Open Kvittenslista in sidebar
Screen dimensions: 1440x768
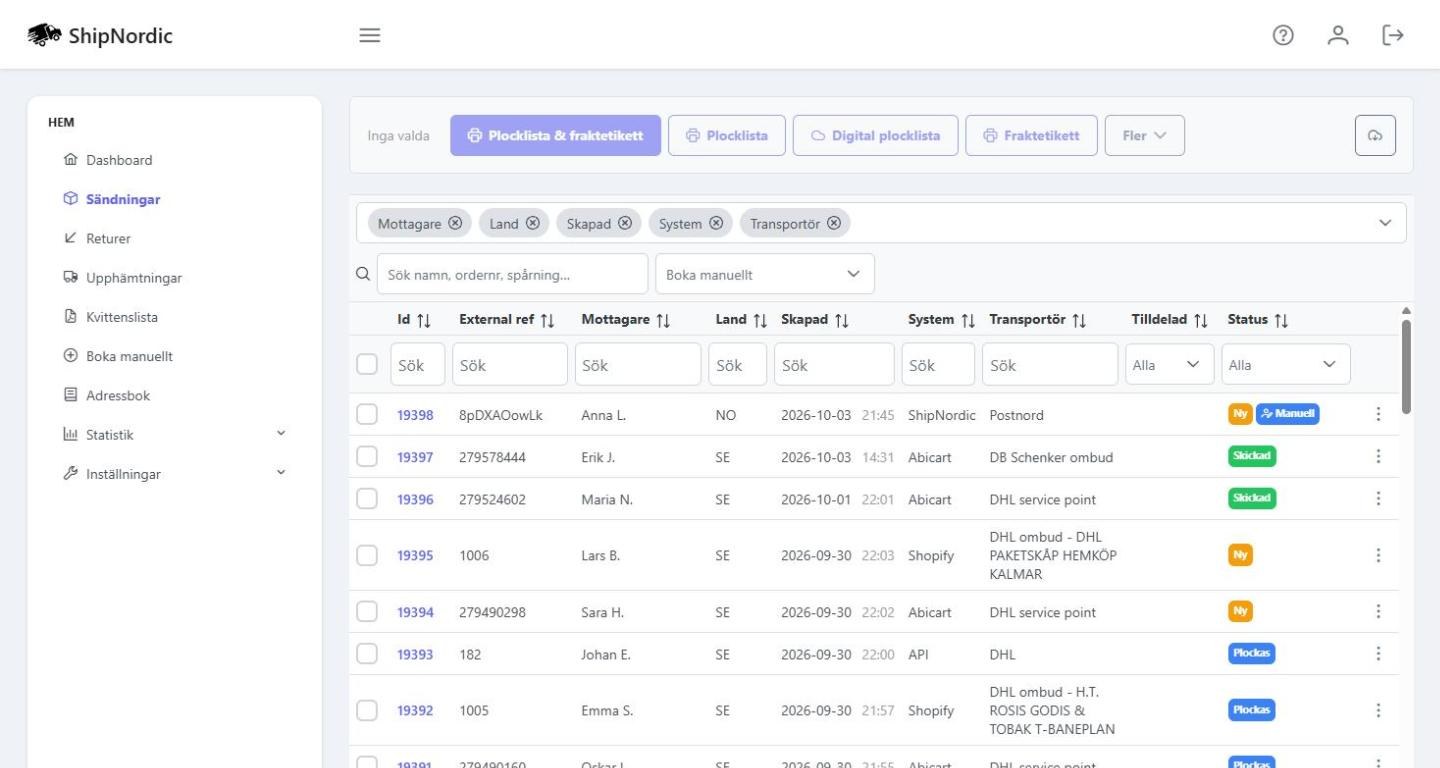110,317
